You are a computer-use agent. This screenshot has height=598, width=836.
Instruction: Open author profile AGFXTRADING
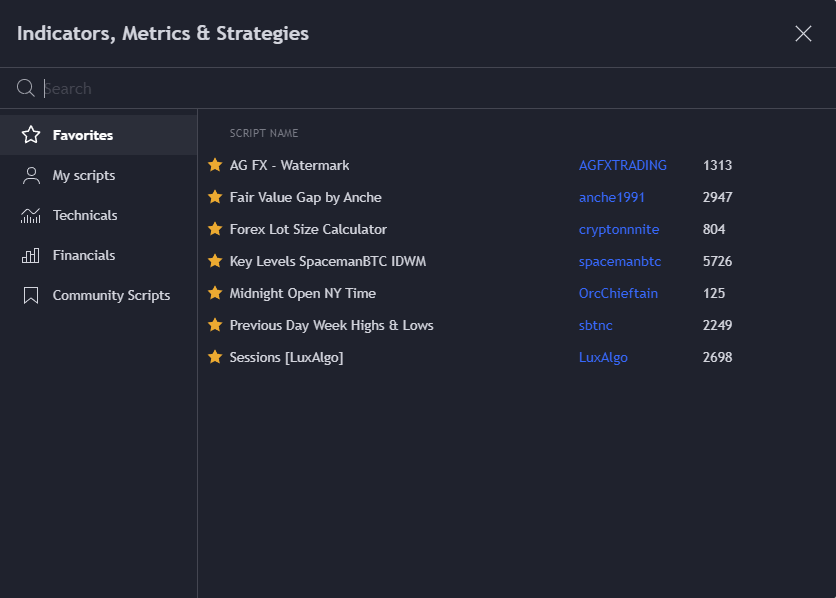tap(622, 165)
